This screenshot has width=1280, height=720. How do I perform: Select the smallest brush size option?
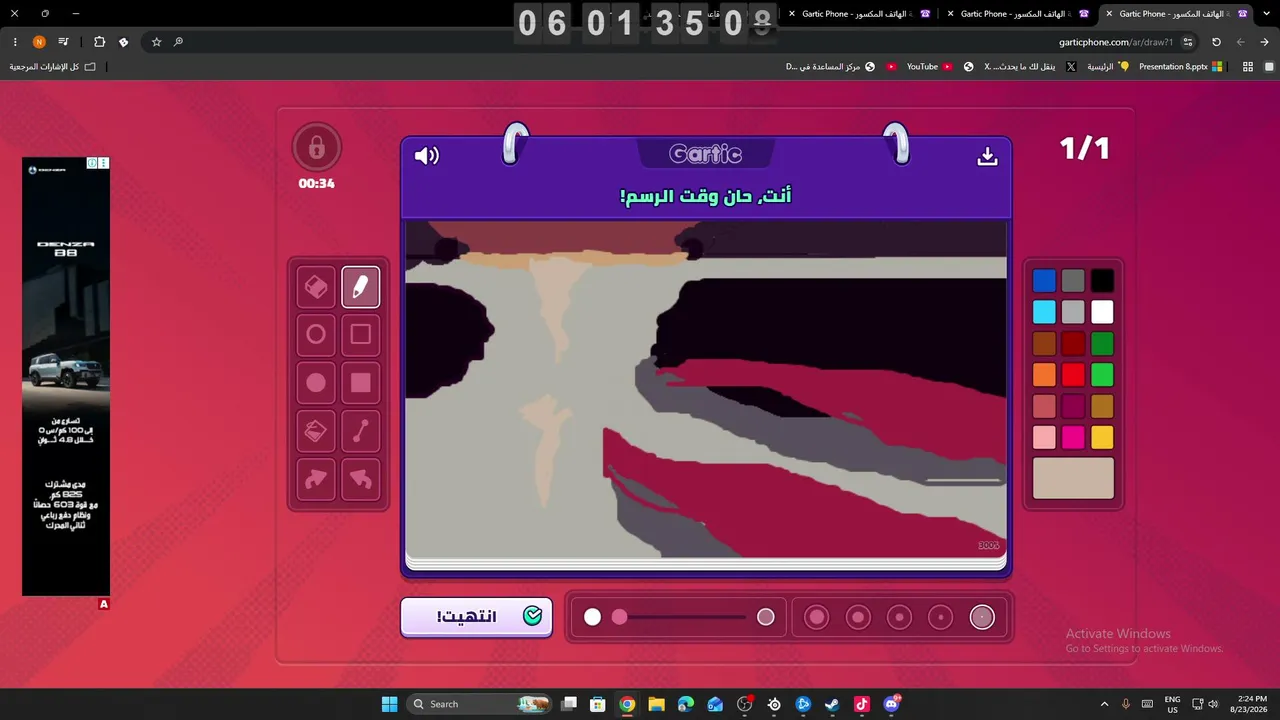(x=982, y=617)
